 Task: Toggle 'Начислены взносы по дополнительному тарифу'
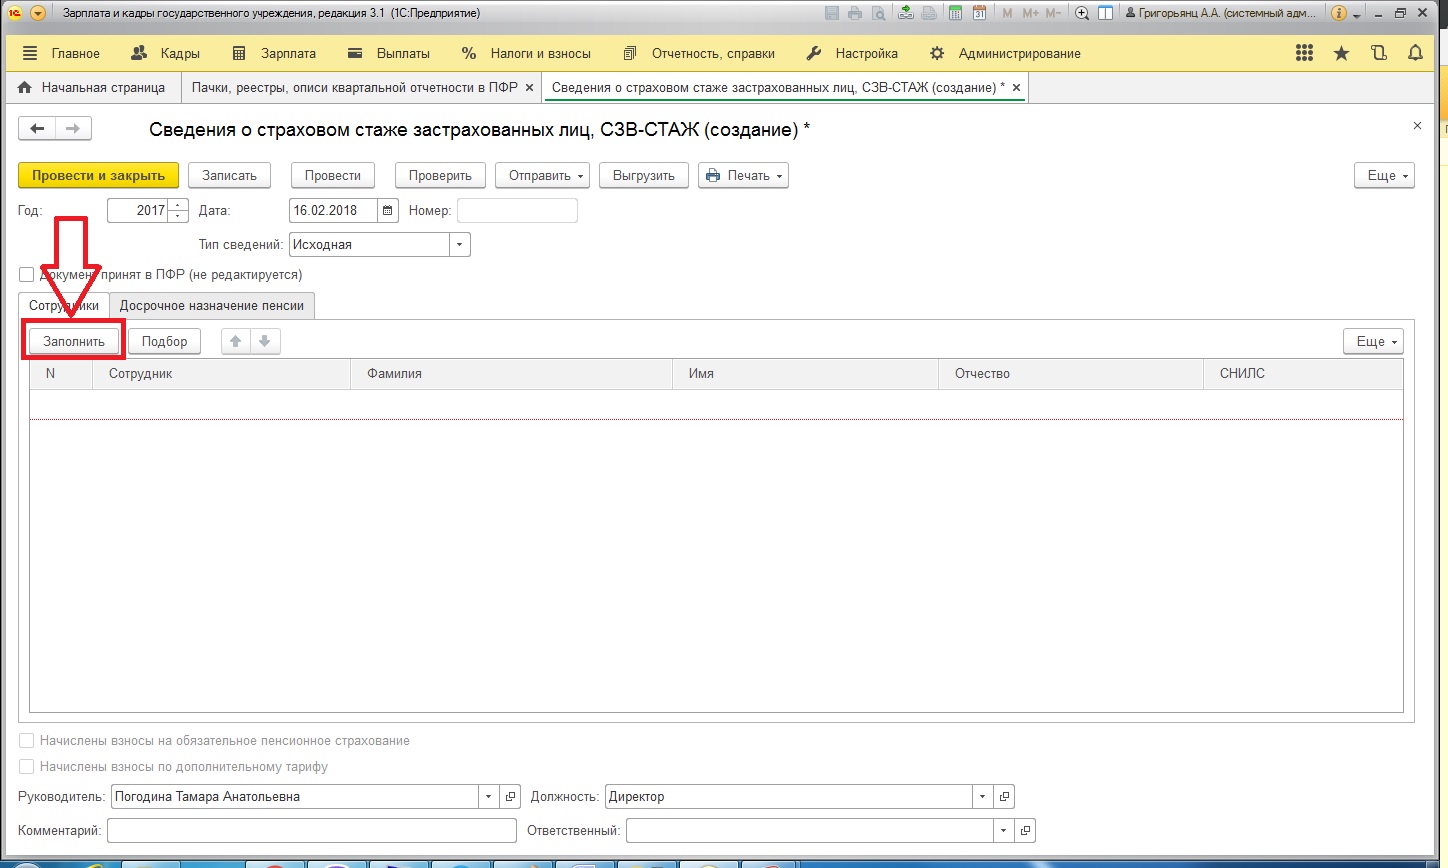point(27,767)
